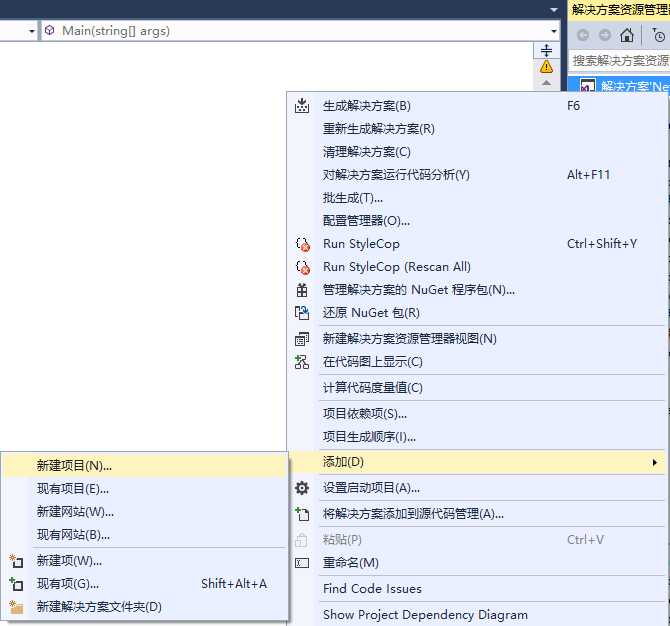Open the left type dropdown arrow
The height and width of the screenshot is (626, 670).
coord(31,31)
